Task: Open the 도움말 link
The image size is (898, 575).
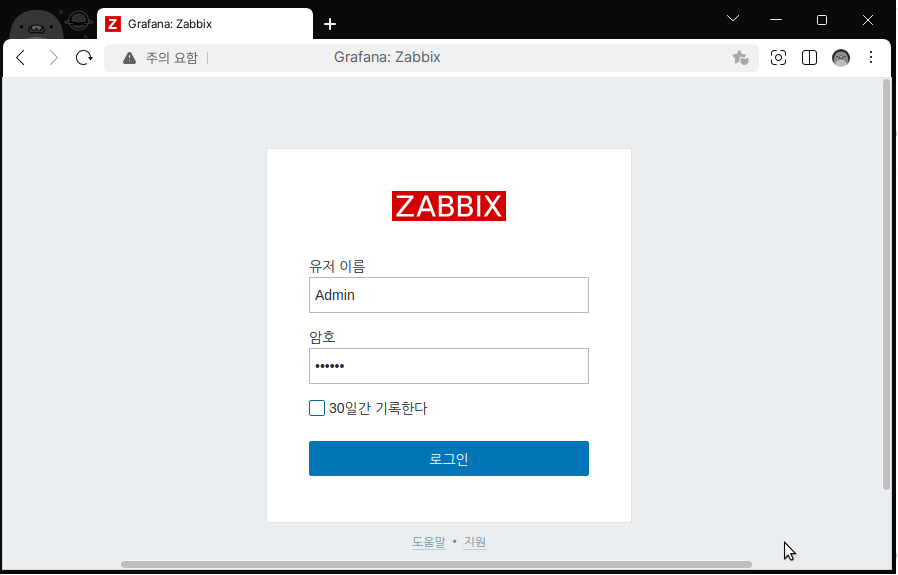Action: click(x=428, y=542)
